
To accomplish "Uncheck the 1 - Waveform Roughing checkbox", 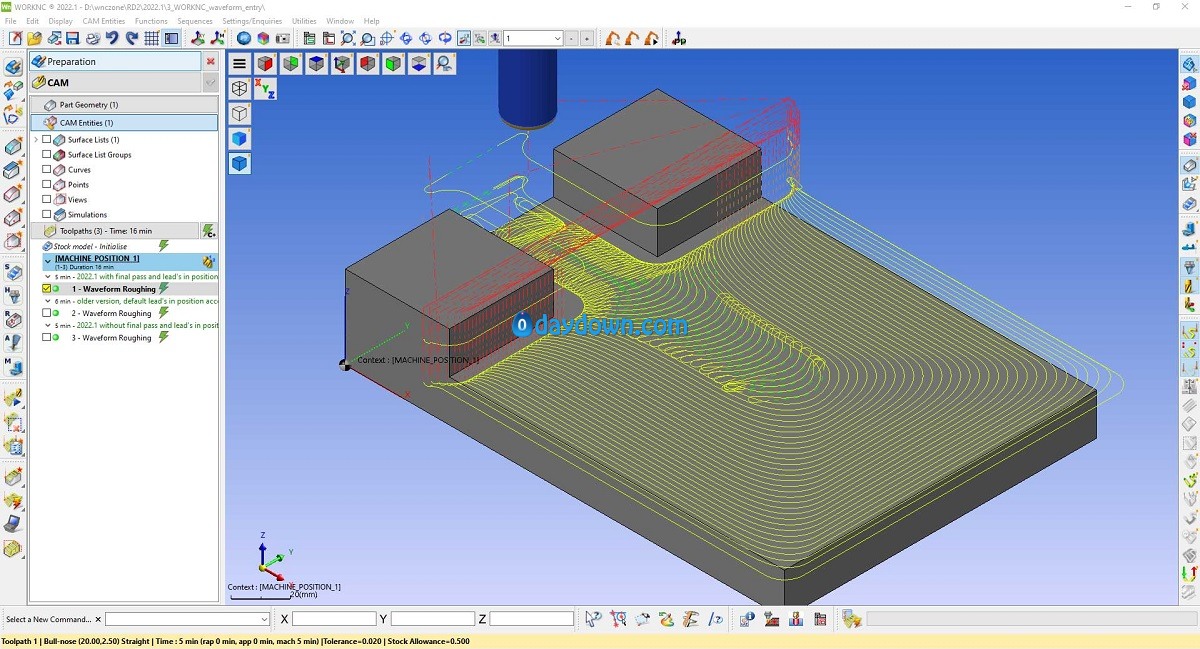I will tap(47, 289).
